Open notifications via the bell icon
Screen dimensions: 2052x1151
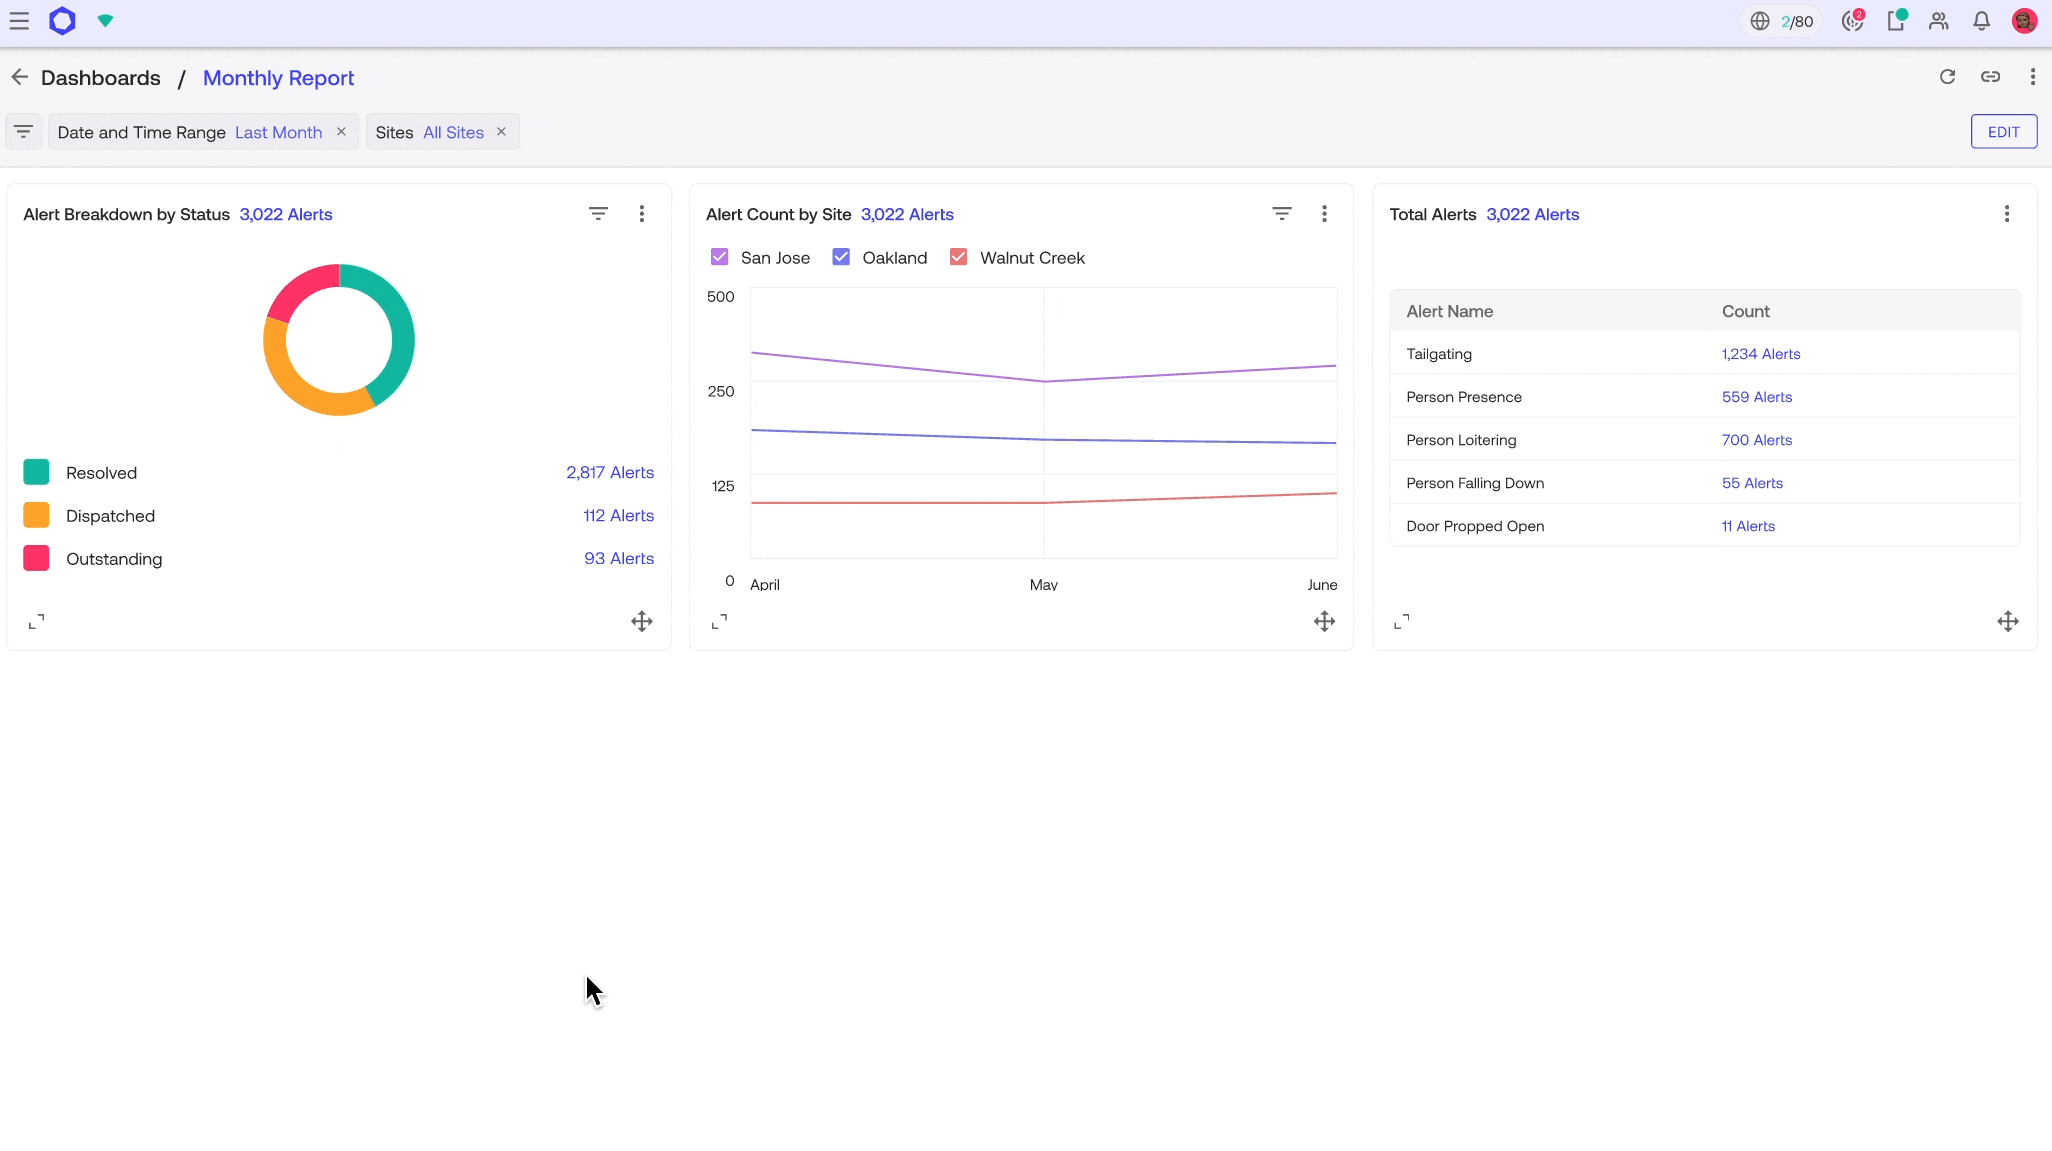coord(1981,20)
